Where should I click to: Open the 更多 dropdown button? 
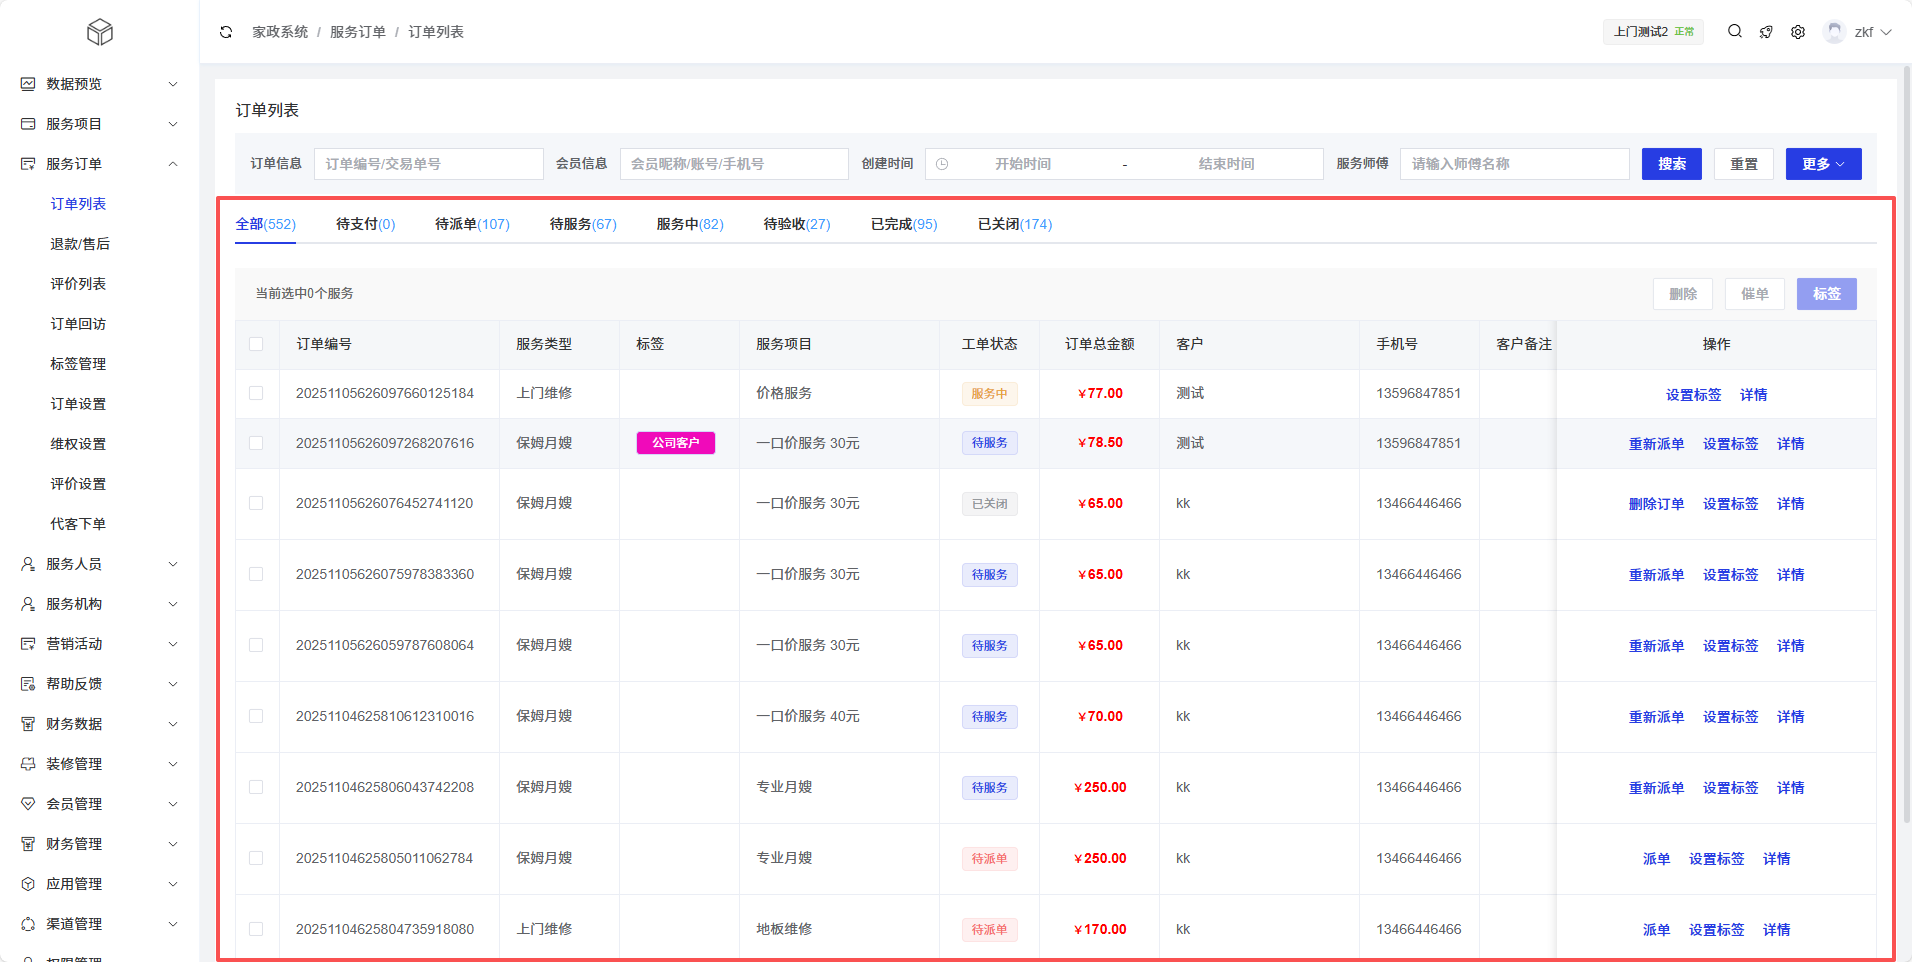pos(1823,164)
